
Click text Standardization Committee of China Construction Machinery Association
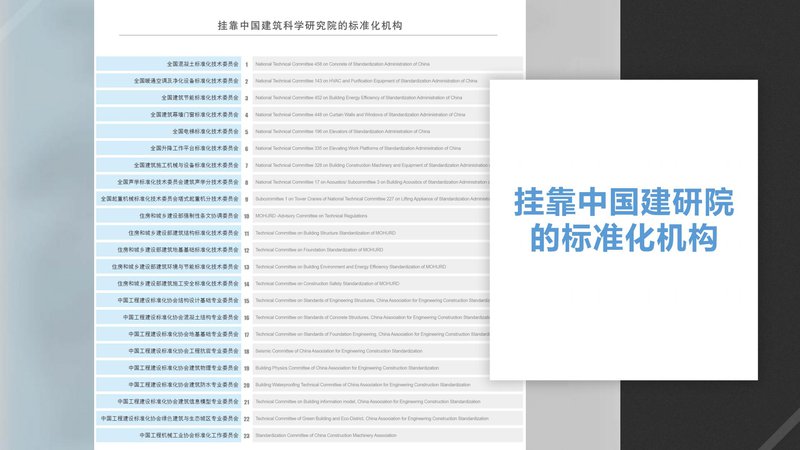[x=326, y=436]
